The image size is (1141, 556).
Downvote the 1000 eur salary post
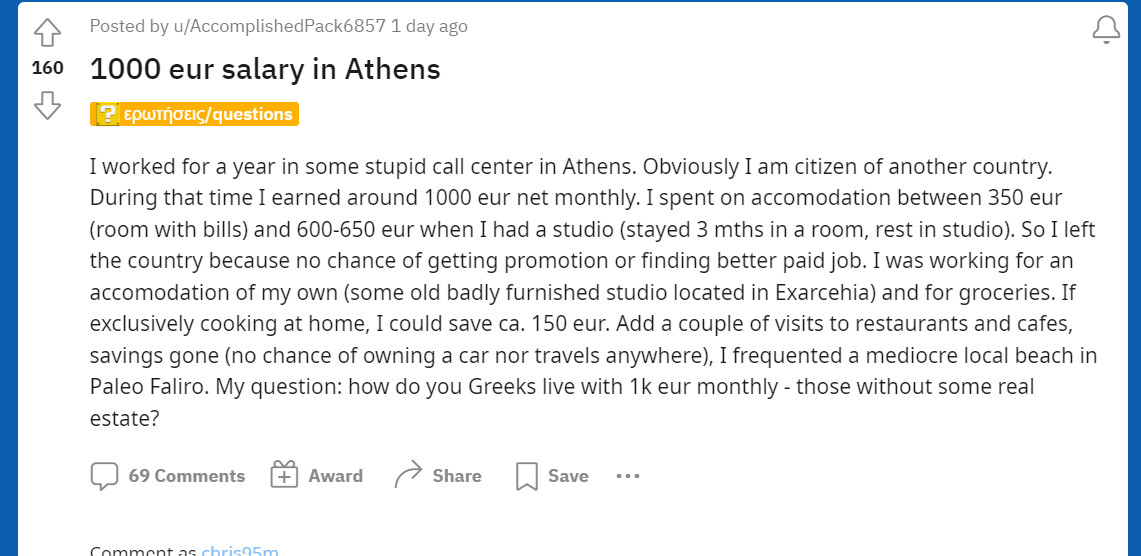tap(47, 105)
